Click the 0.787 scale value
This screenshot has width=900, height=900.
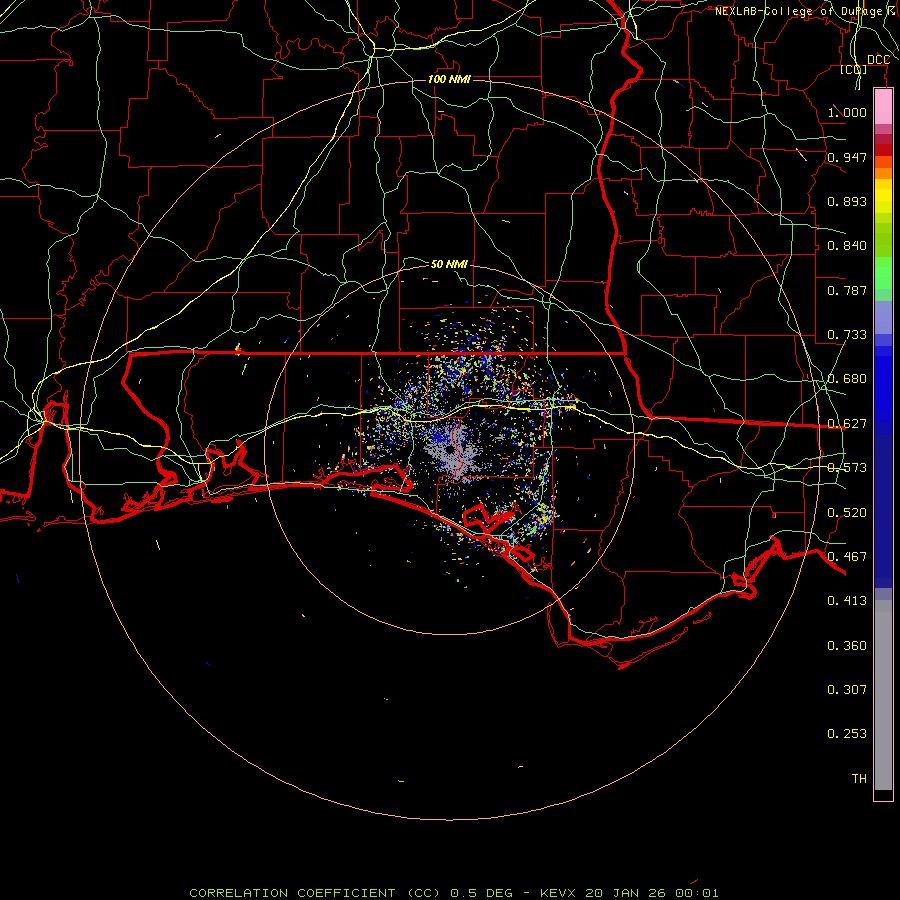[847, 290]
